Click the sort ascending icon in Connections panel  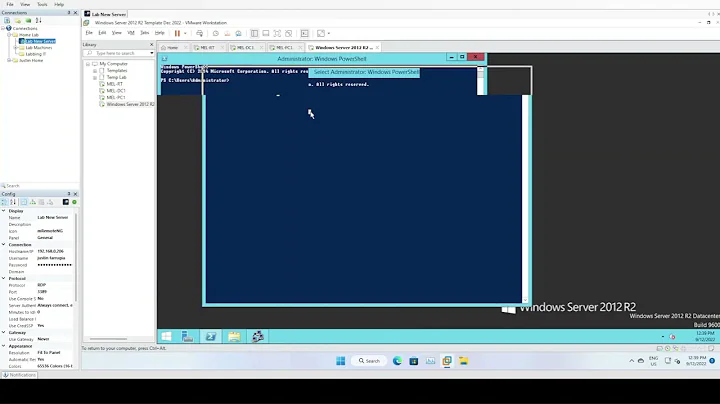39,20
